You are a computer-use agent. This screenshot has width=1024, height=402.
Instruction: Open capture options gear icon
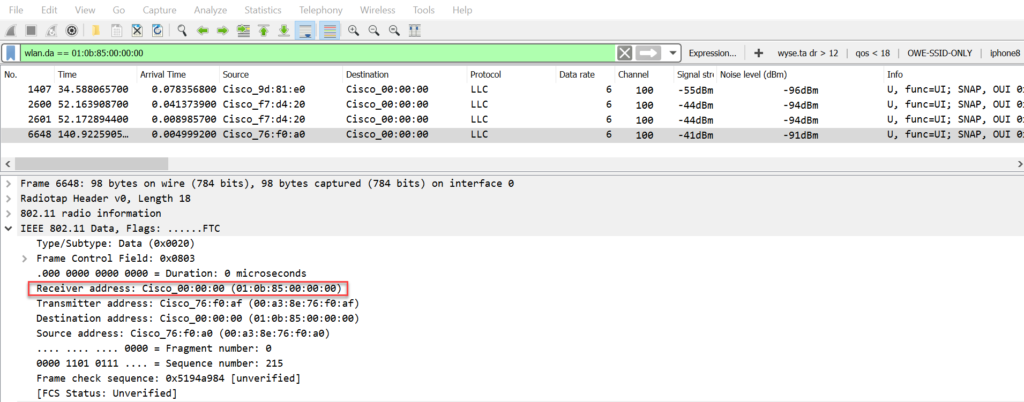click(74, 31)
